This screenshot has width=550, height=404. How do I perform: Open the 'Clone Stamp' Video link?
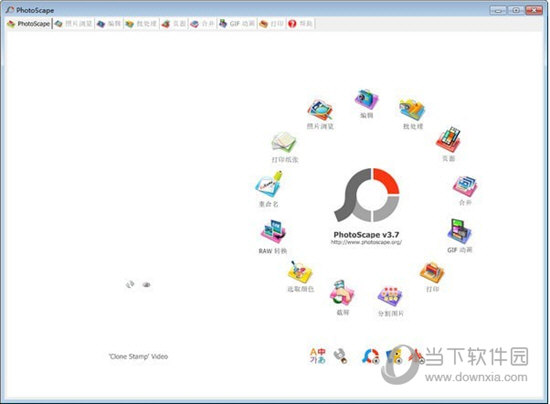[138, 357]
